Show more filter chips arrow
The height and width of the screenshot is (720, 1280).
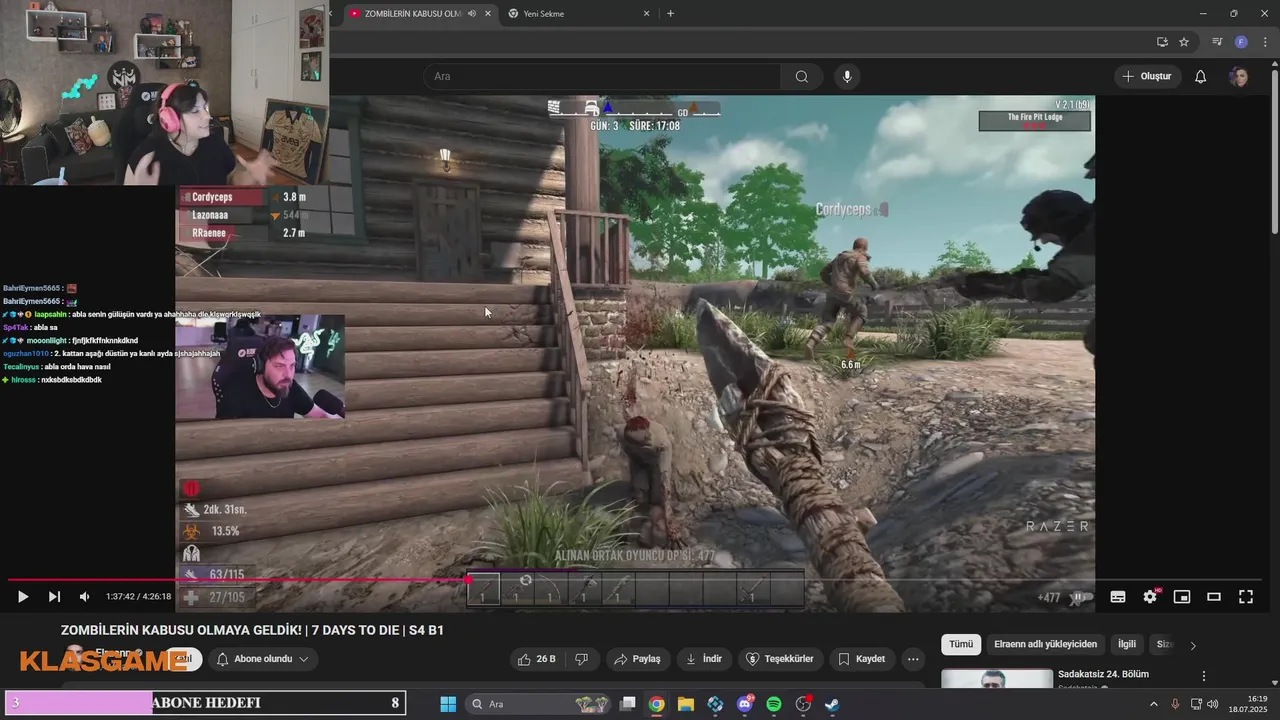[x=1193, y=646]
